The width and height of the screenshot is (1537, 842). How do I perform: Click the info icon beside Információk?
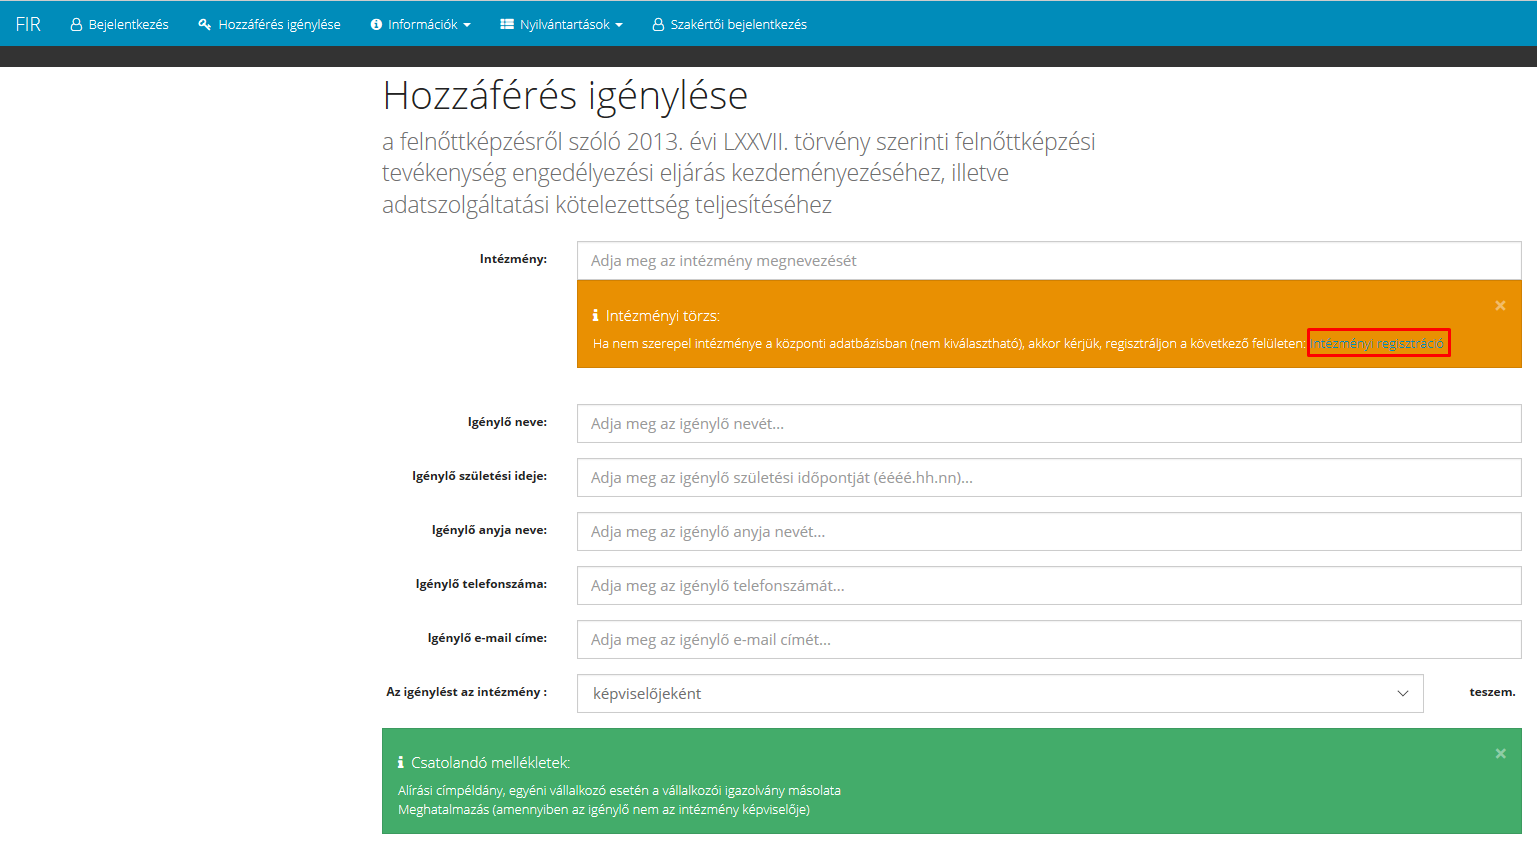(x=376, y=25)
